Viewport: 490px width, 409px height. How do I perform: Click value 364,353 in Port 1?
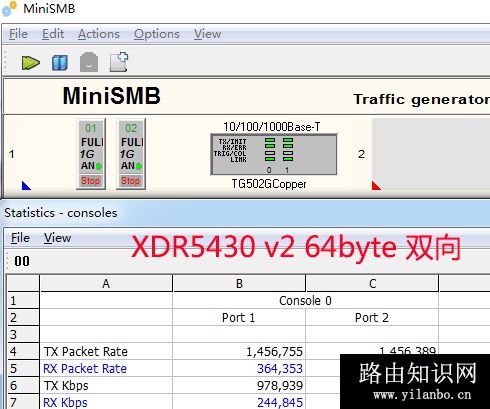[x=280, y=369]
